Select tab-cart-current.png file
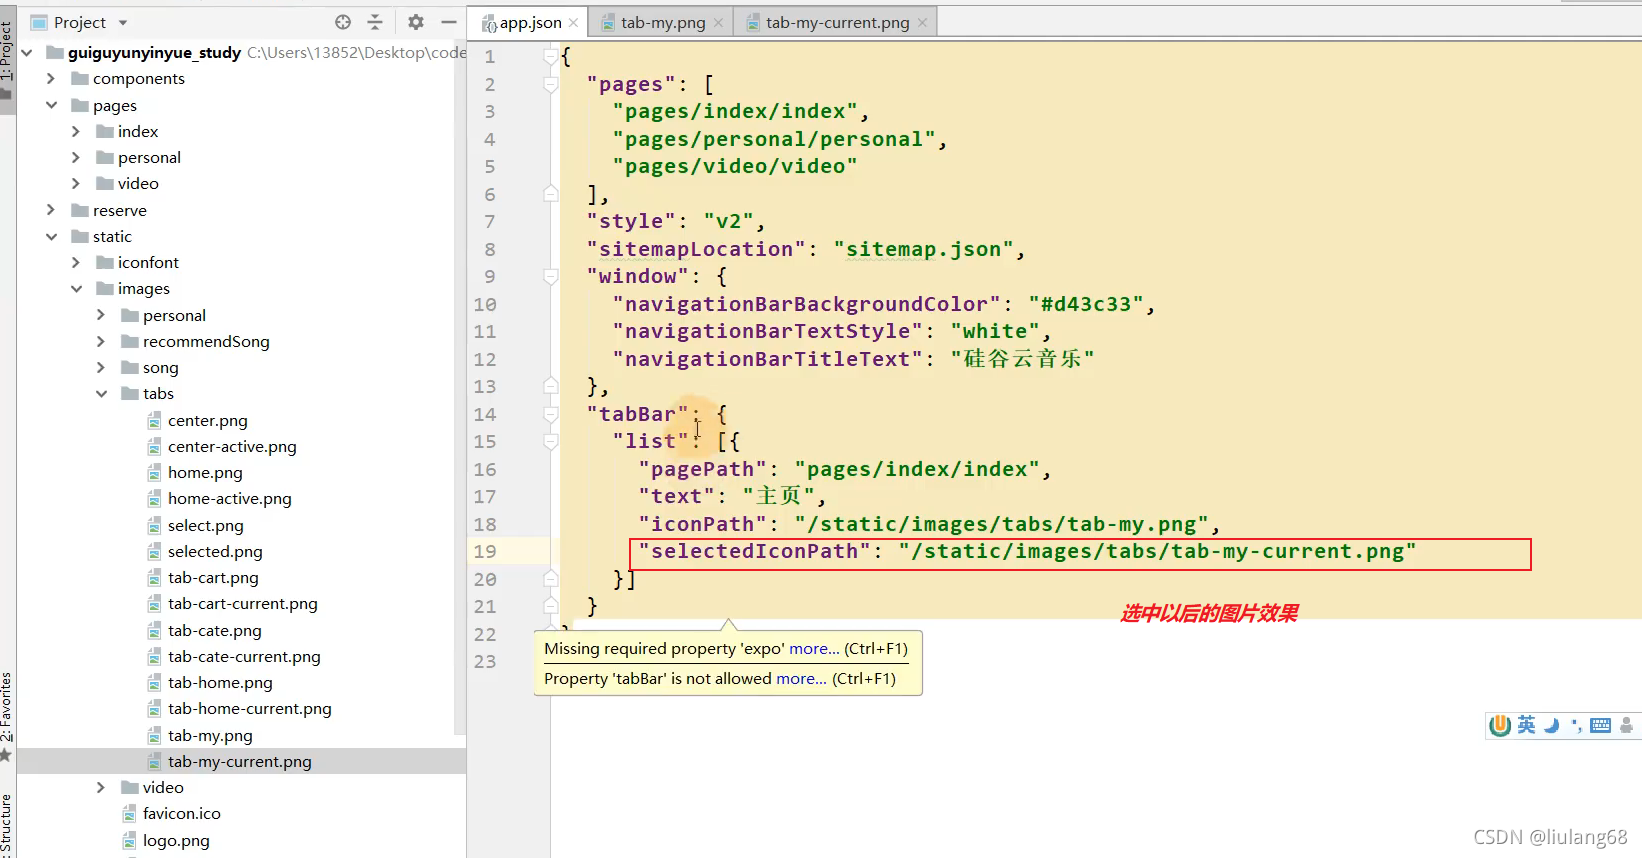This screenshot has height=858, width=1642. [242, 603]
